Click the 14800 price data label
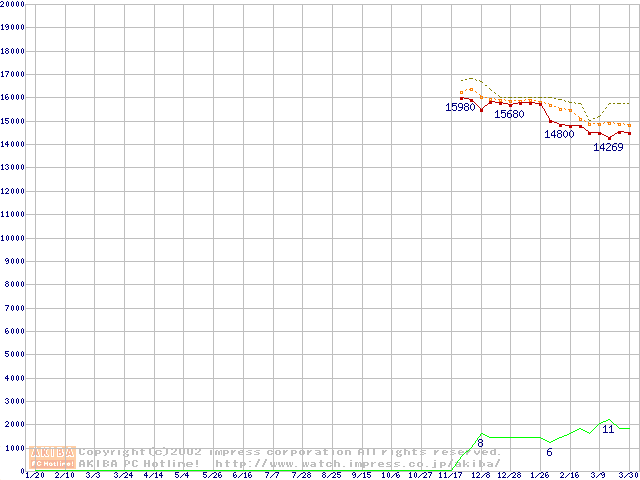Viewport: 640px width, 480px height. click(559, 134)
